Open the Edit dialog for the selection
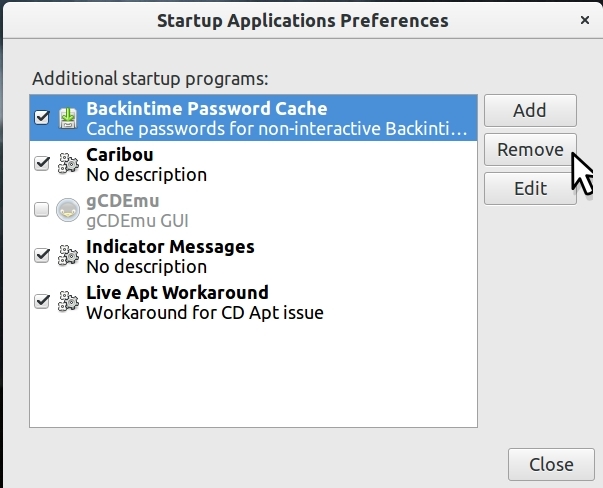 (530, 188)
